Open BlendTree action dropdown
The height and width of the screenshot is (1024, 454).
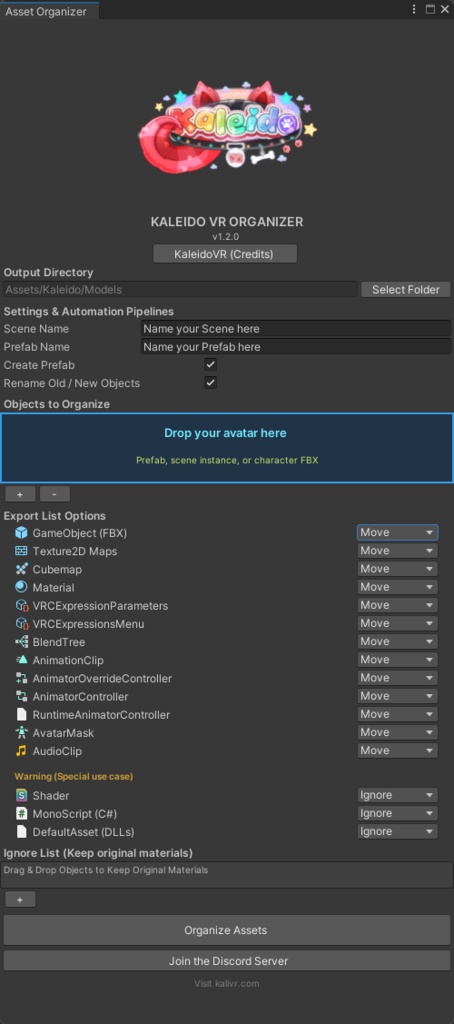397,641
